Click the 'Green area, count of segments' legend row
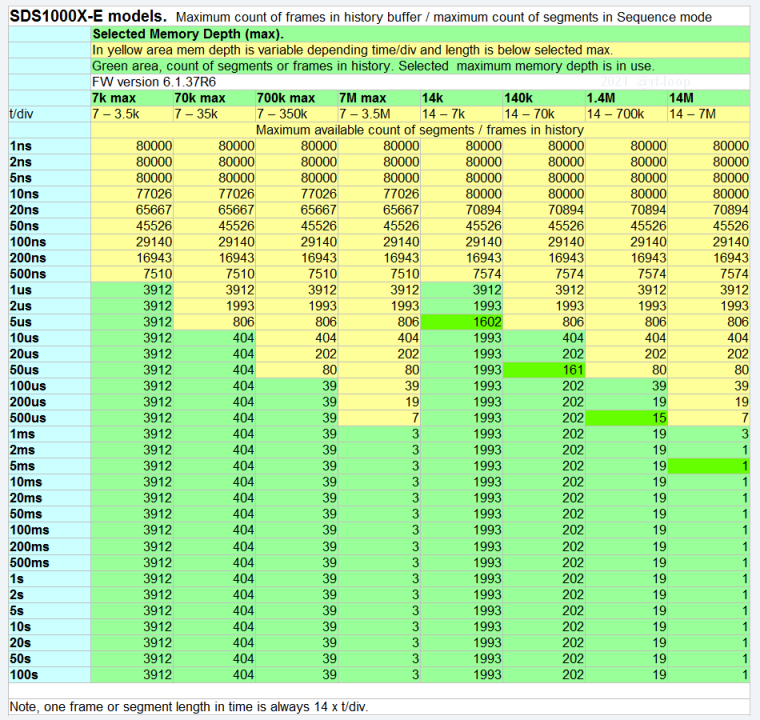This screenshot has width=760, height=720. (420, 66)
